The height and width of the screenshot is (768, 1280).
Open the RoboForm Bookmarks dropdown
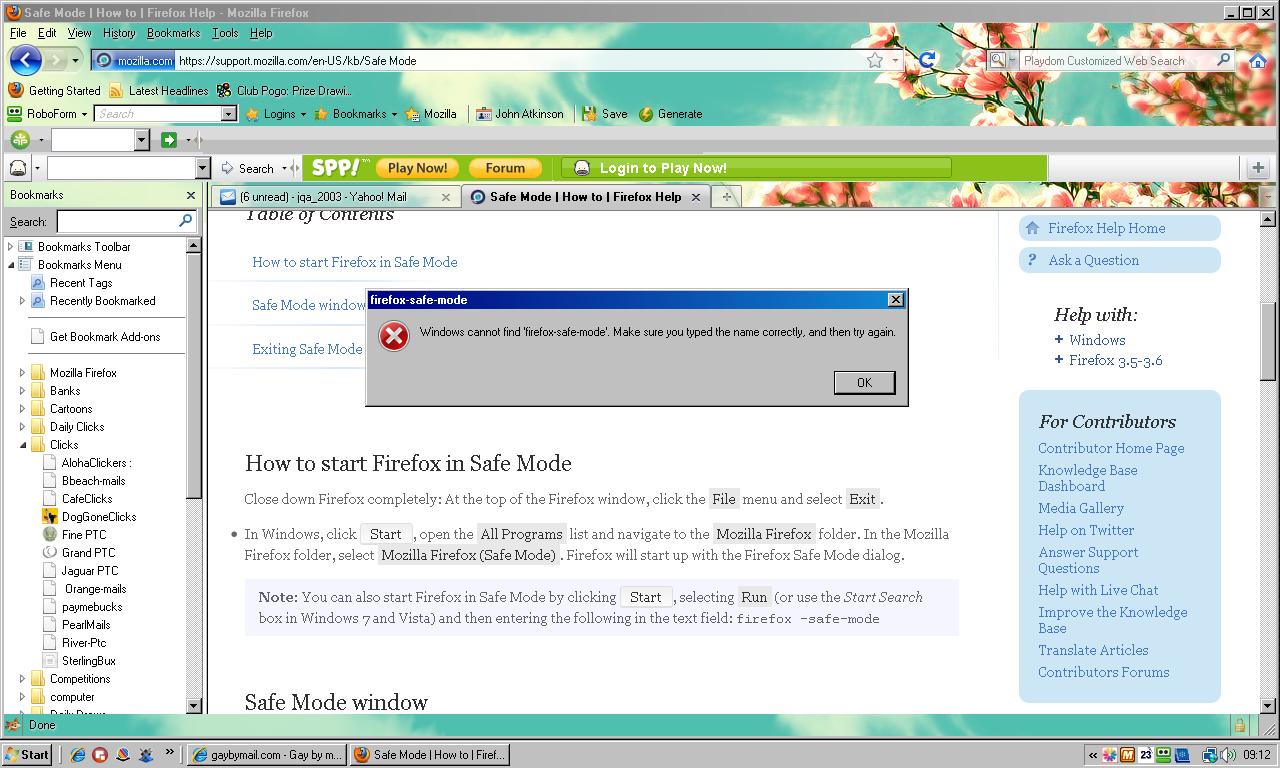(356, 114)
